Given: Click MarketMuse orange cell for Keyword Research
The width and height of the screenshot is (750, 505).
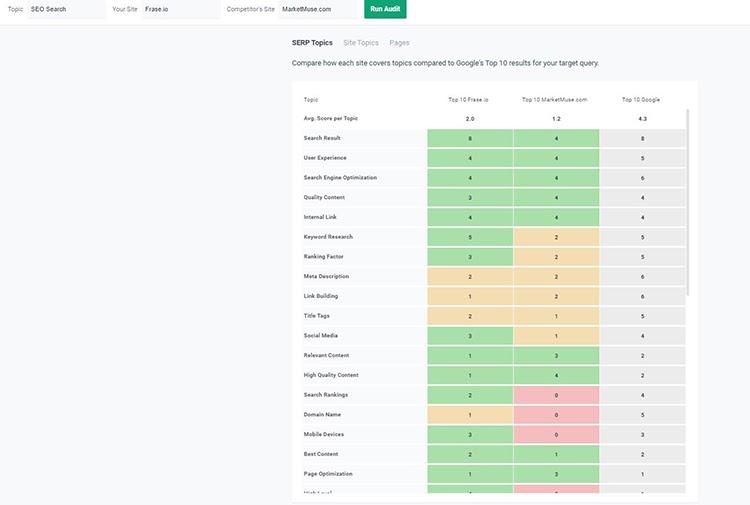Looking at the screenshot, I should tap(556, 237).
